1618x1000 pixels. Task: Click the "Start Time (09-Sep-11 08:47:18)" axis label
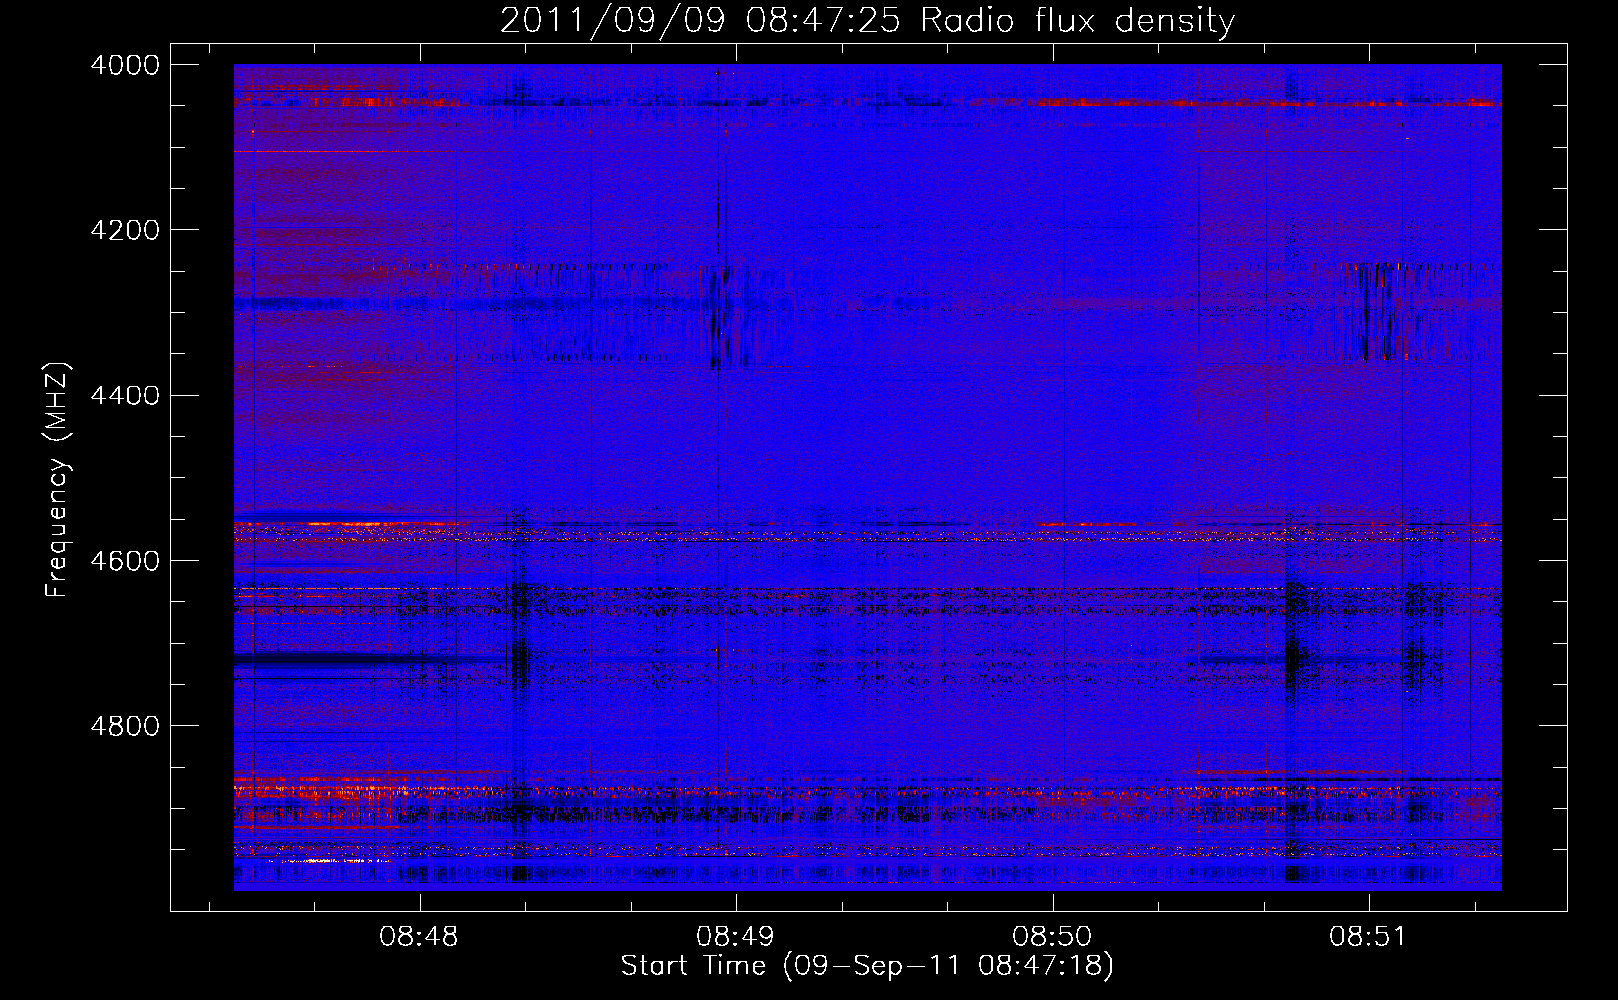867,966
